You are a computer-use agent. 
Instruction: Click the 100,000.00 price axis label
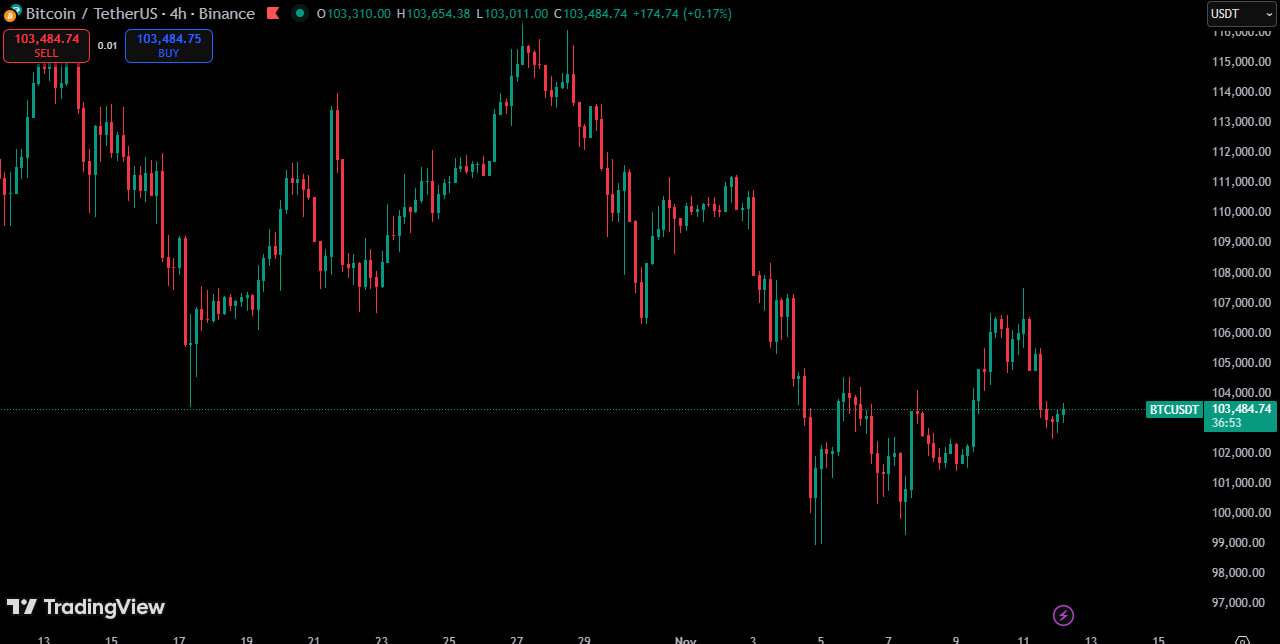(x=1241, y=513)
